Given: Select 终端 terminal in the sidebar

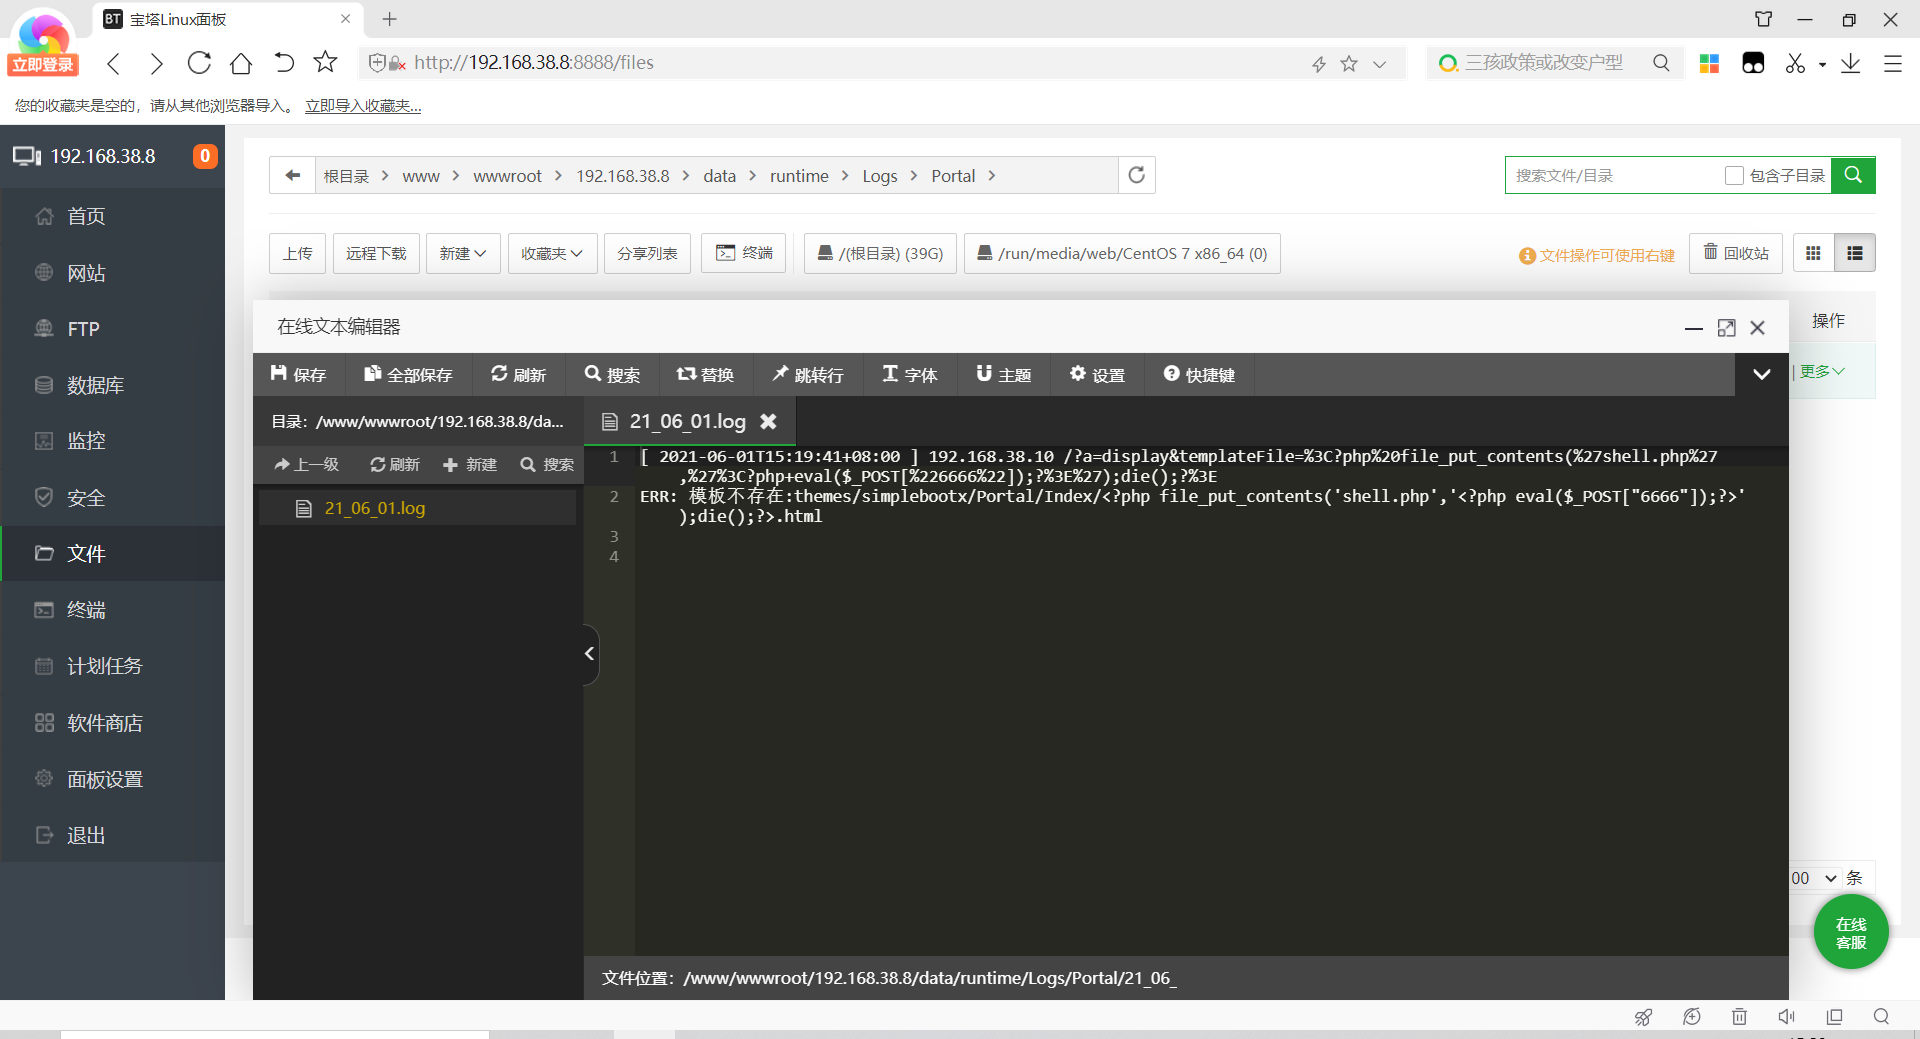Looking at the screenshot, I should 85,609.
